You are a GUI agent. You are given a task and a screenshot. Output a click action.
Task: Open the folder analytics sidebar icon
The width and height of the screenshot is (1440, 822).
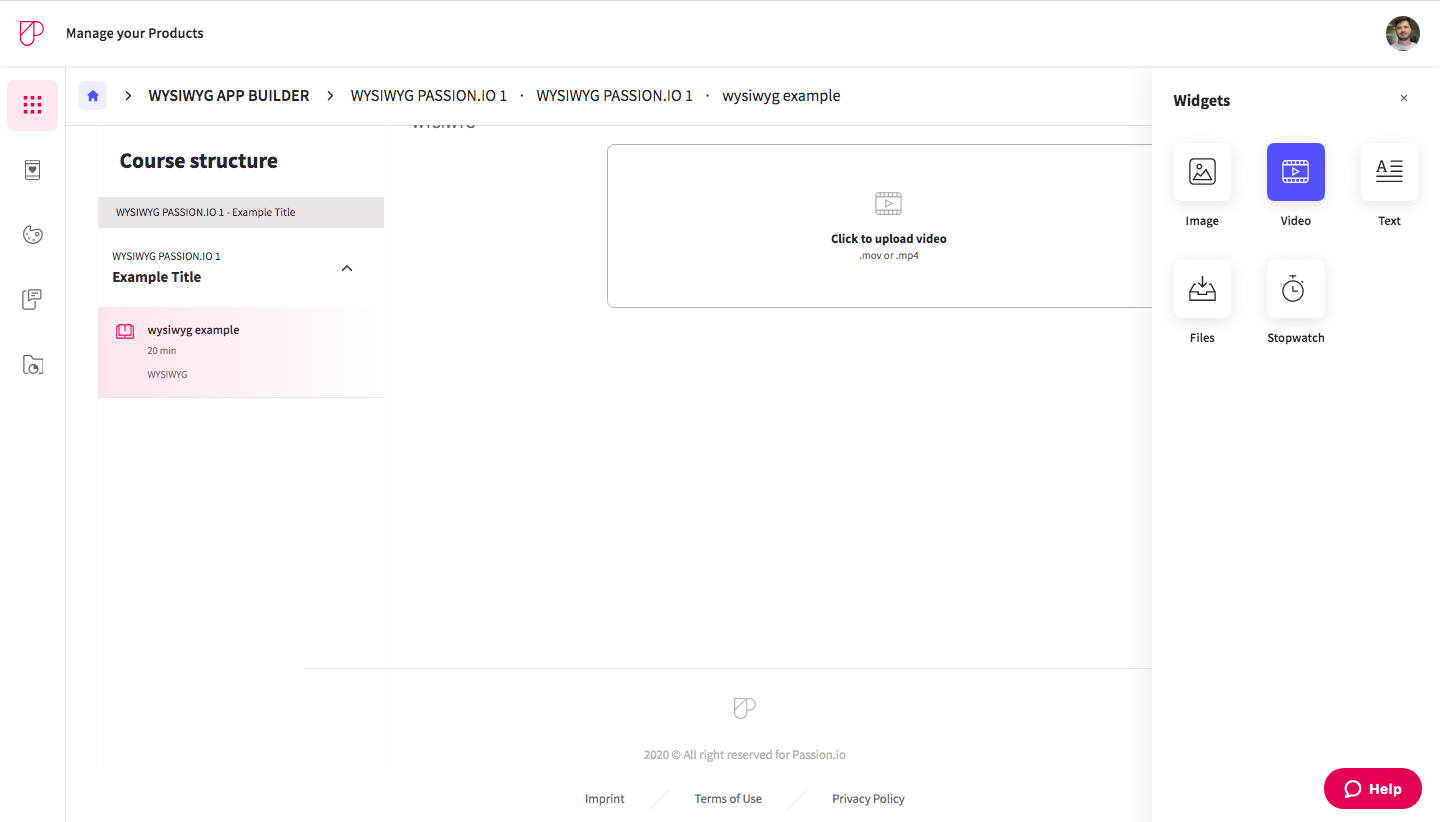click(x=32, y=365)
